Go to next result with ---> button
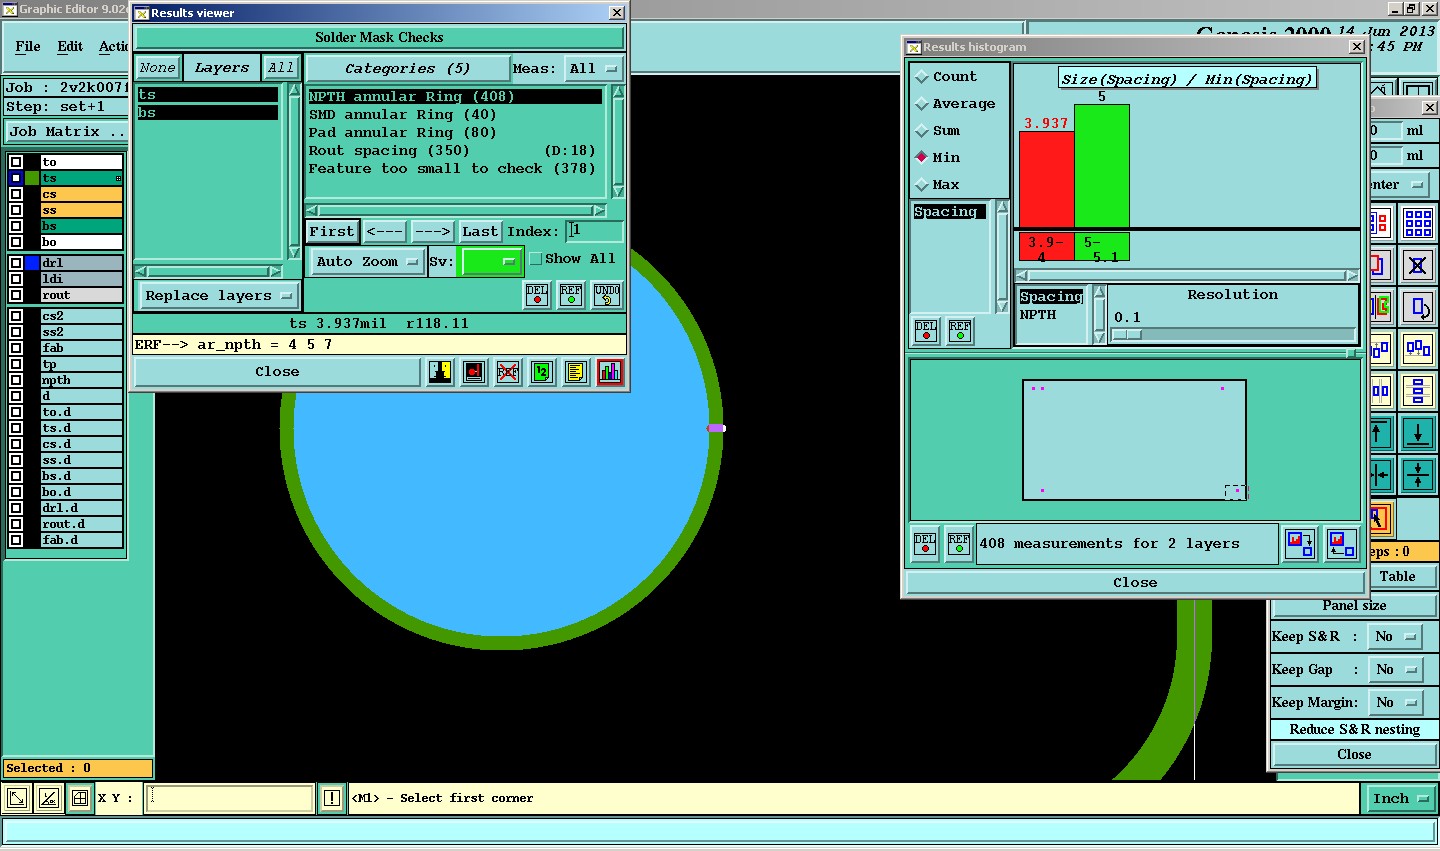1440x851 pixels. tap(432, 232)
